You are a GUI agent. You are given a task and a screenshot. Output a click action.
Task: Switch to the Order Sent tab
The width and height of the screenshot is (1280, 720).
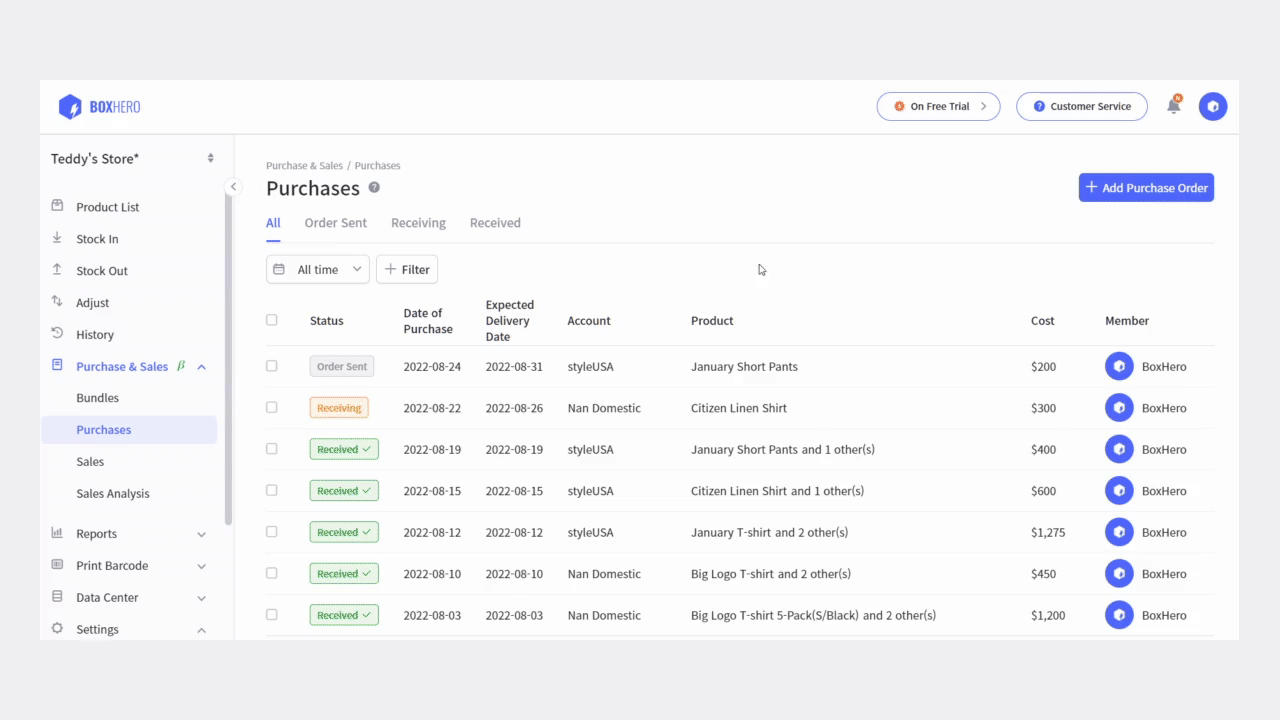pos(335,223)
